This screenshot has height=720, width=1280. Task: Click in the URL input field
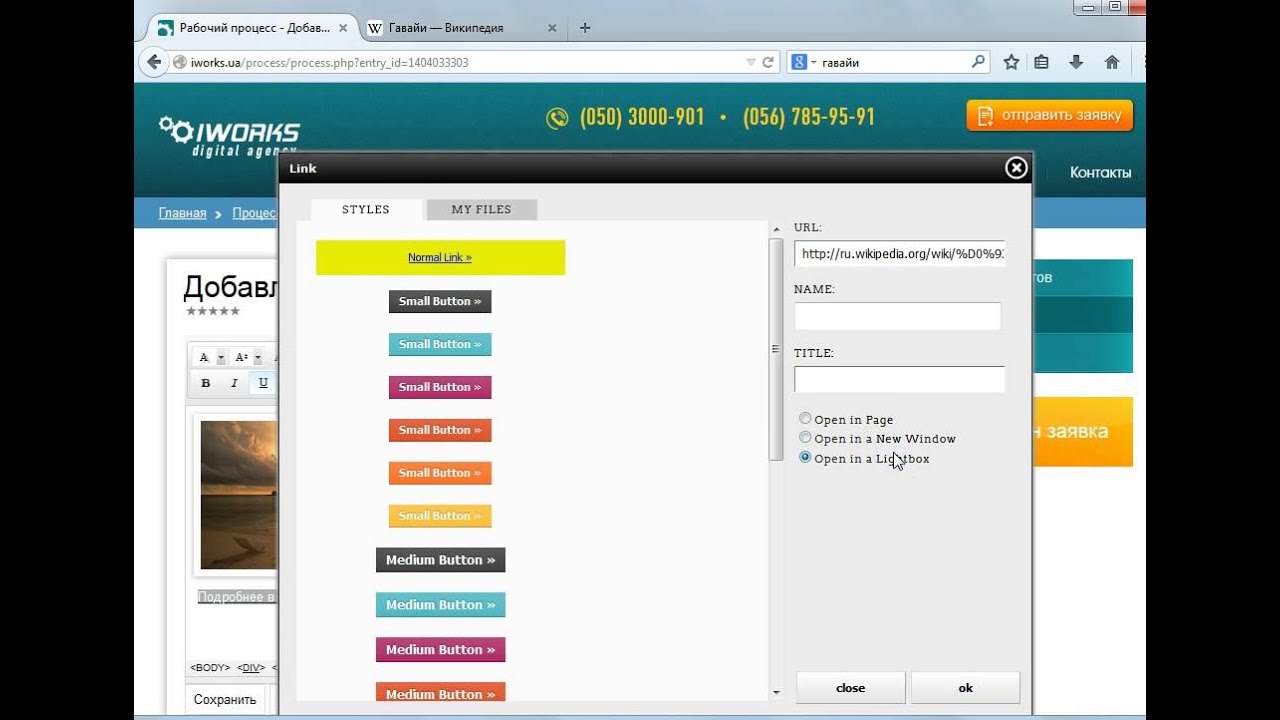(899, 253)
